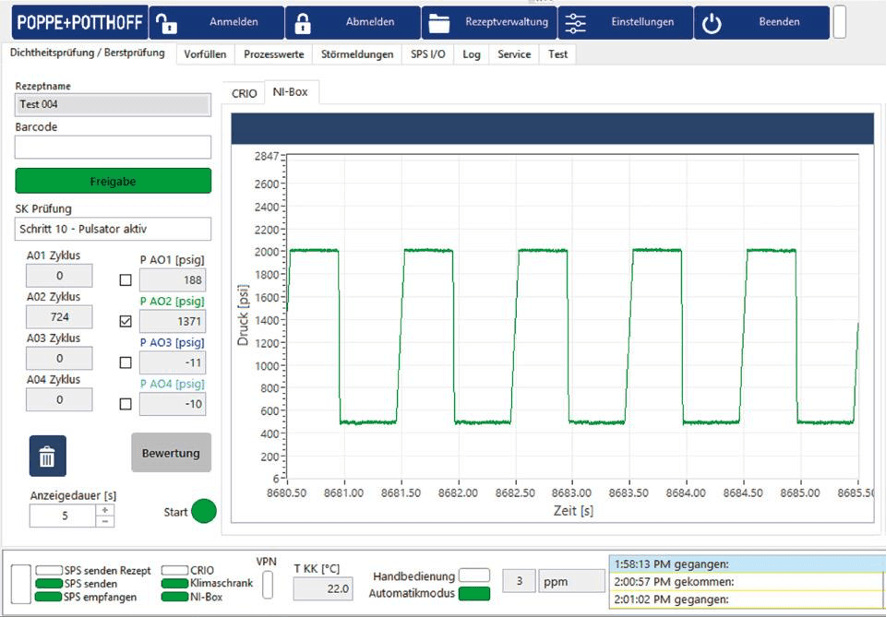Click the closed padlock Abmelden icon
887x618 pixels.
tap(302, 23)
